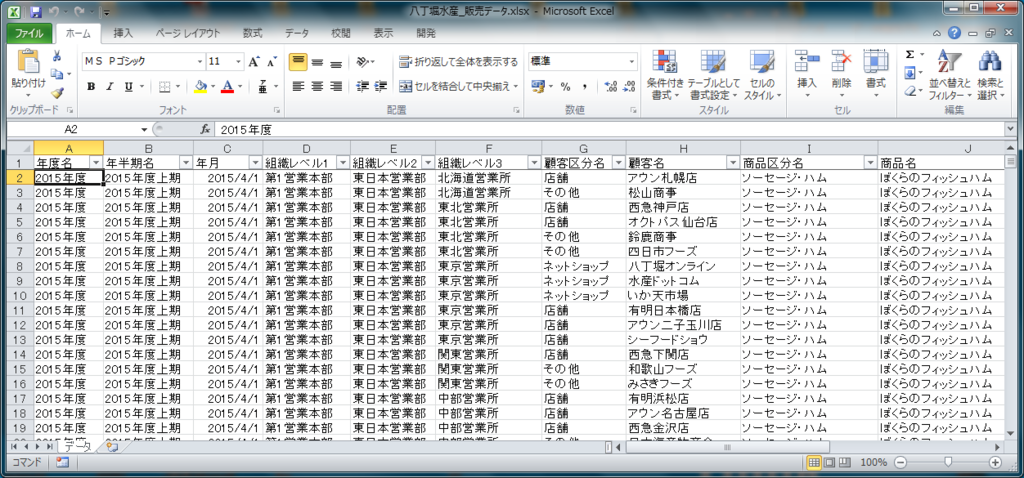The image size is (1024, 478).
Task: Open filter dropdown for 商品区分名 column
Action: pyautogui.click(x=870, y=162)
